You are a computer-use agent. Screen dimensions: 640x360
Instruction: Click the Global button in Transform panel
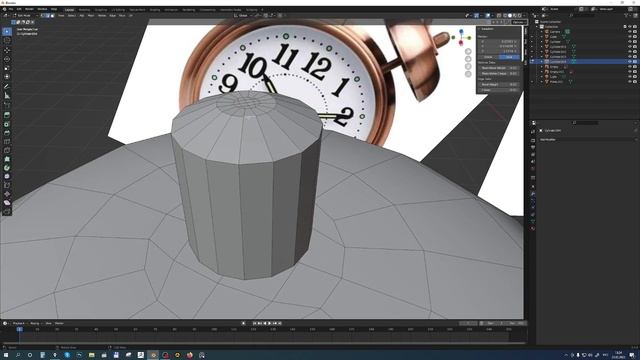tap(488, 57)
